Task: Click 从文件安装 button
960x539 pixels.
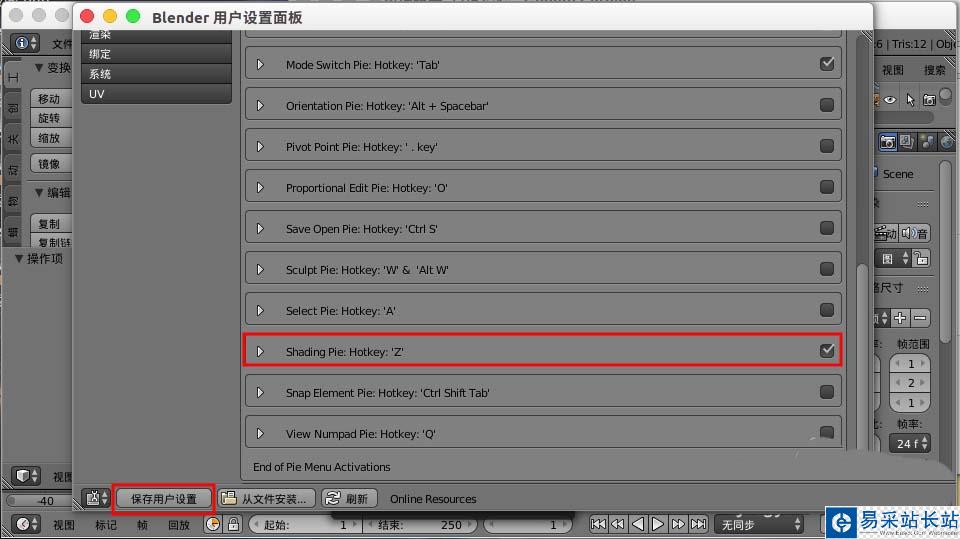Action: click(x=266, y=499)
